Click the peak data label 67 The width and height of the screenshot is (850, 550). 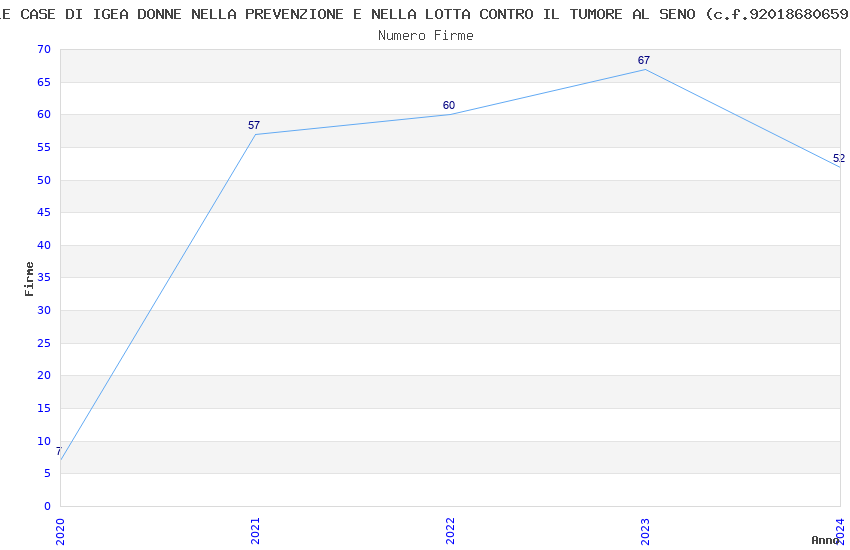pos(644,60)
